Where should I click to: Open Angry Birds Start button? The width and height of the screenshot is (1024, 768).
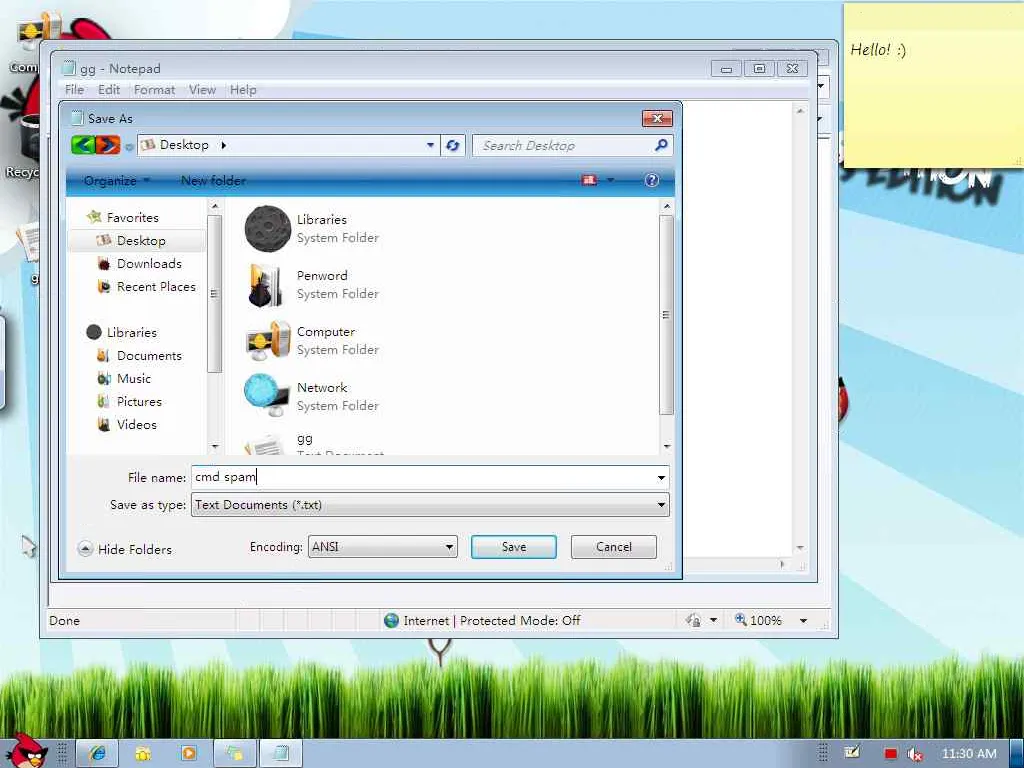[x=26, y=750]
